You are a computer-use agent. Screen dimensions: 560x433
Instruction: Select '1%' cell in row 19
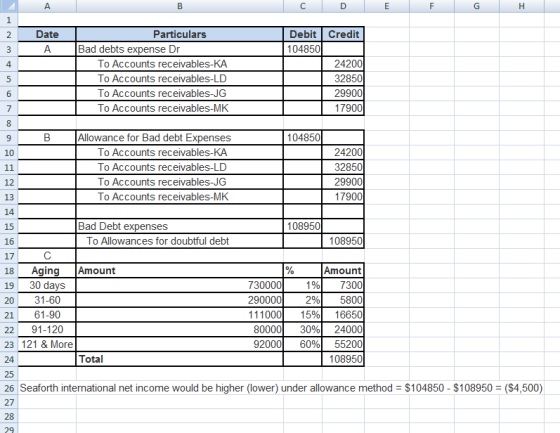tap(303, 285)
